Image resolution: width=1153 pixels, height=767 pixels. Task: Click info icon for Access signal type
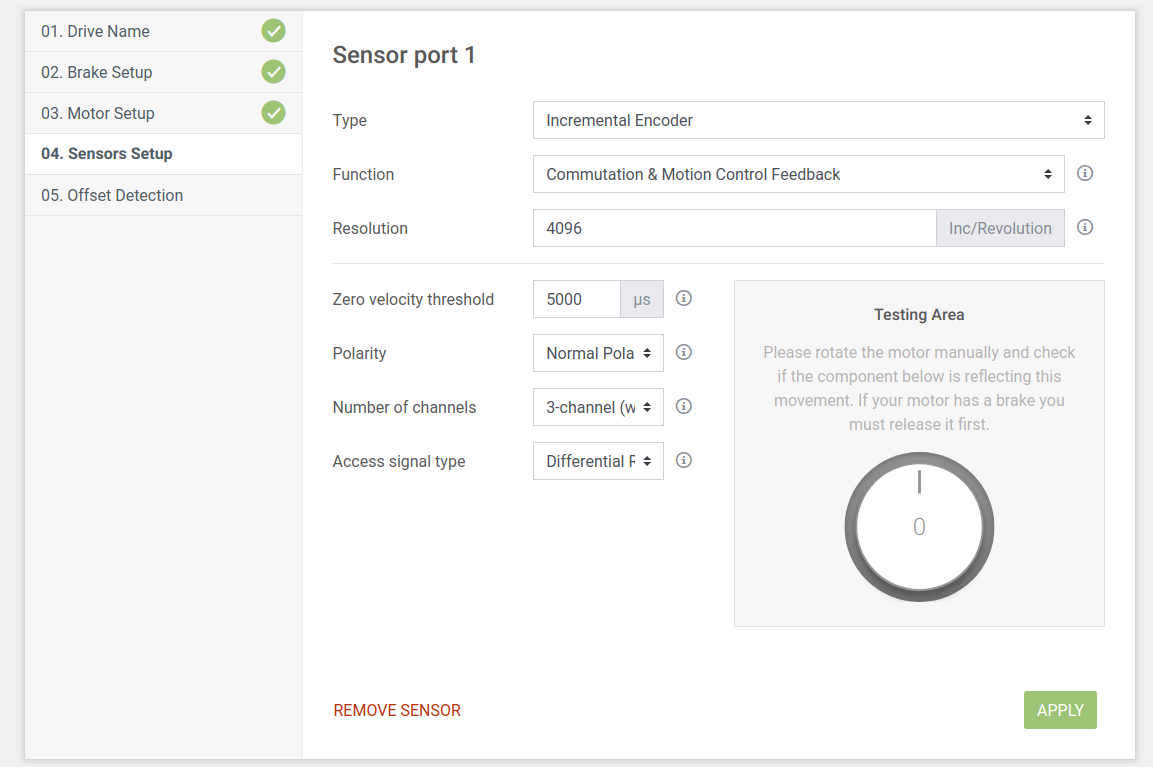[x=684, y=461]
